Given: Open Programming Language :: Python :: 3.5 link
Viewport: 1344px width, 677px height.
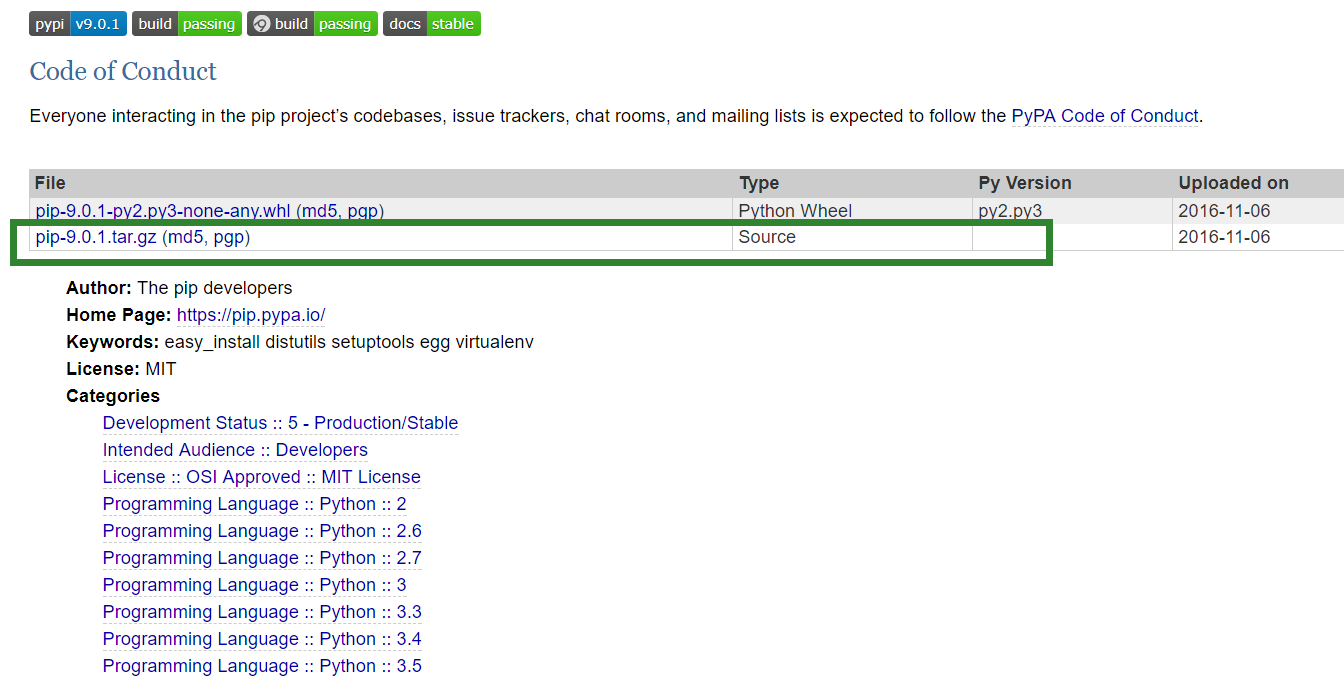Looking at the screenshot, I should pos(262,666).
